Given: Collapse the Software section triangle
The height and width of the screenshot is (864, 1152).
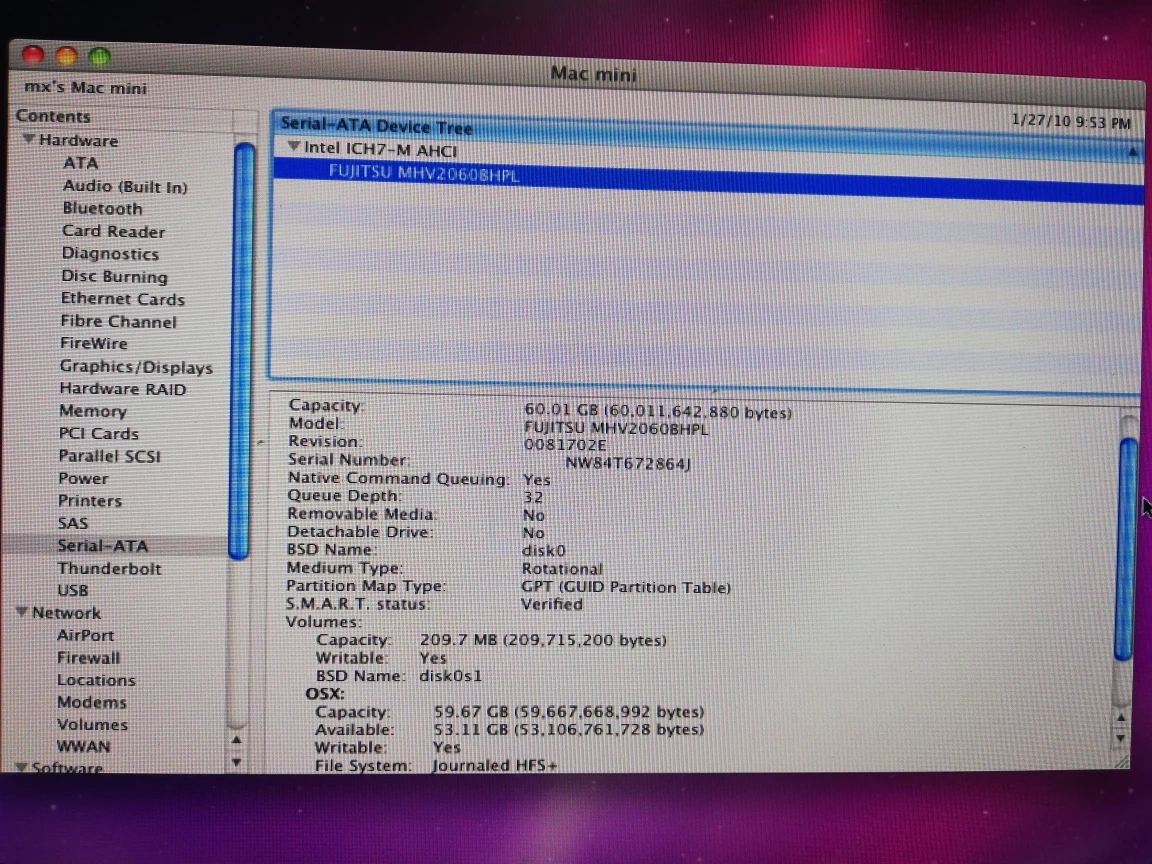Looking at the screenshot, I should tap(22, 766).
